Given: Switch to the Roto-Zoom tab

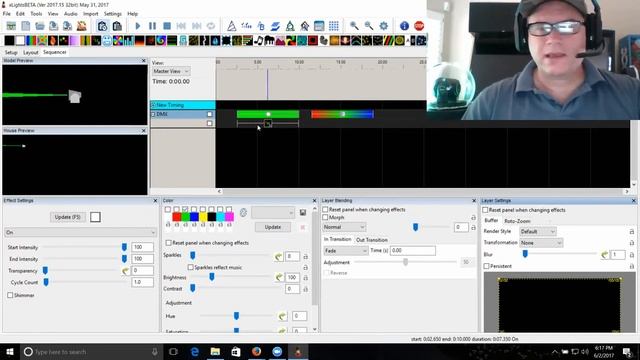Looking at the screenshot, I should pos(517,221).
